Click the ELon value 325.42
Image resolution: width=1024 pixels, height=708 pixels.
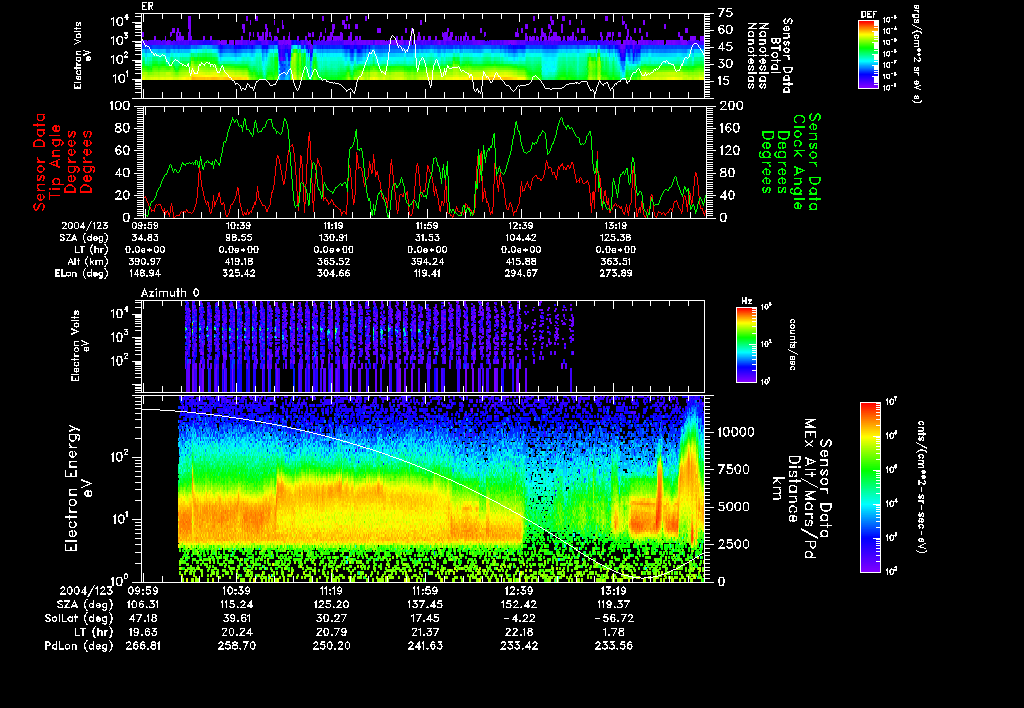pos(238,274)
